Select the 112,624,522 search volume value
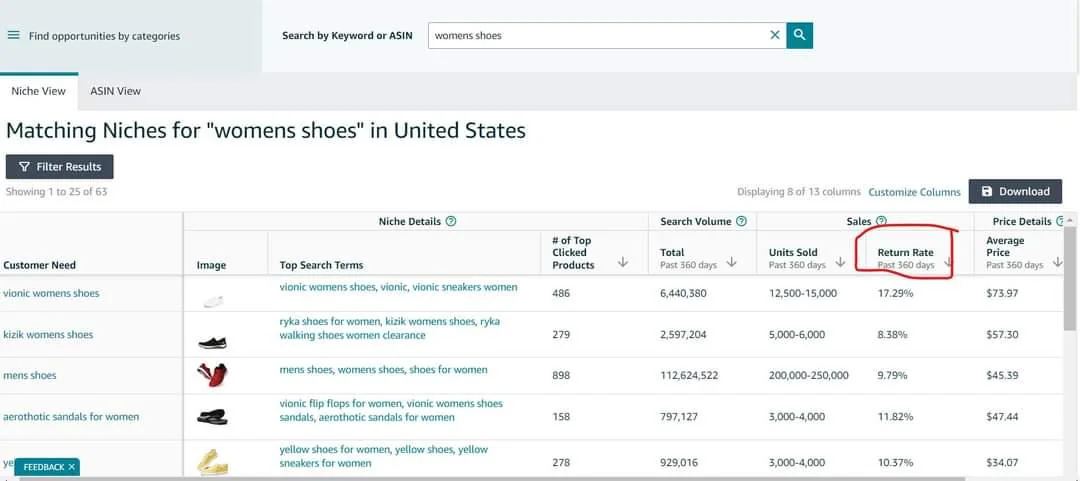 click(x=689, y=376)
